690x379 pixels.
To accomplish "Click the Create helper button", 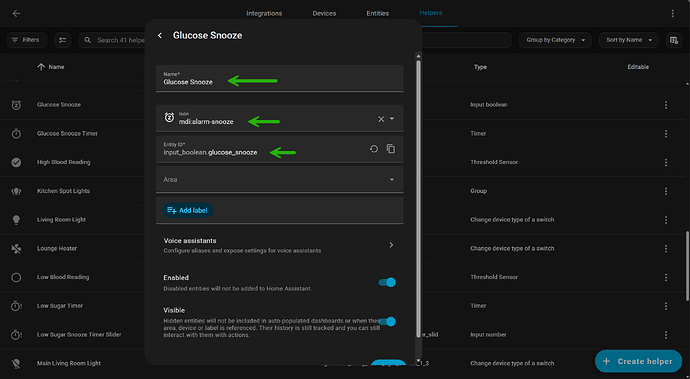I will (639, 361).
